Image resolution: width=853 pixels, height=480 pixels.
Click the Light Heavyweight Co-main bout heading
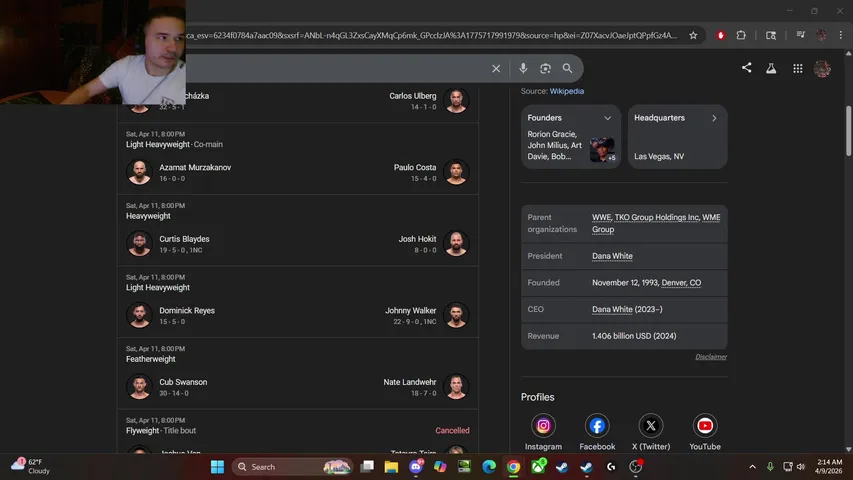click(x=174, y=144)
